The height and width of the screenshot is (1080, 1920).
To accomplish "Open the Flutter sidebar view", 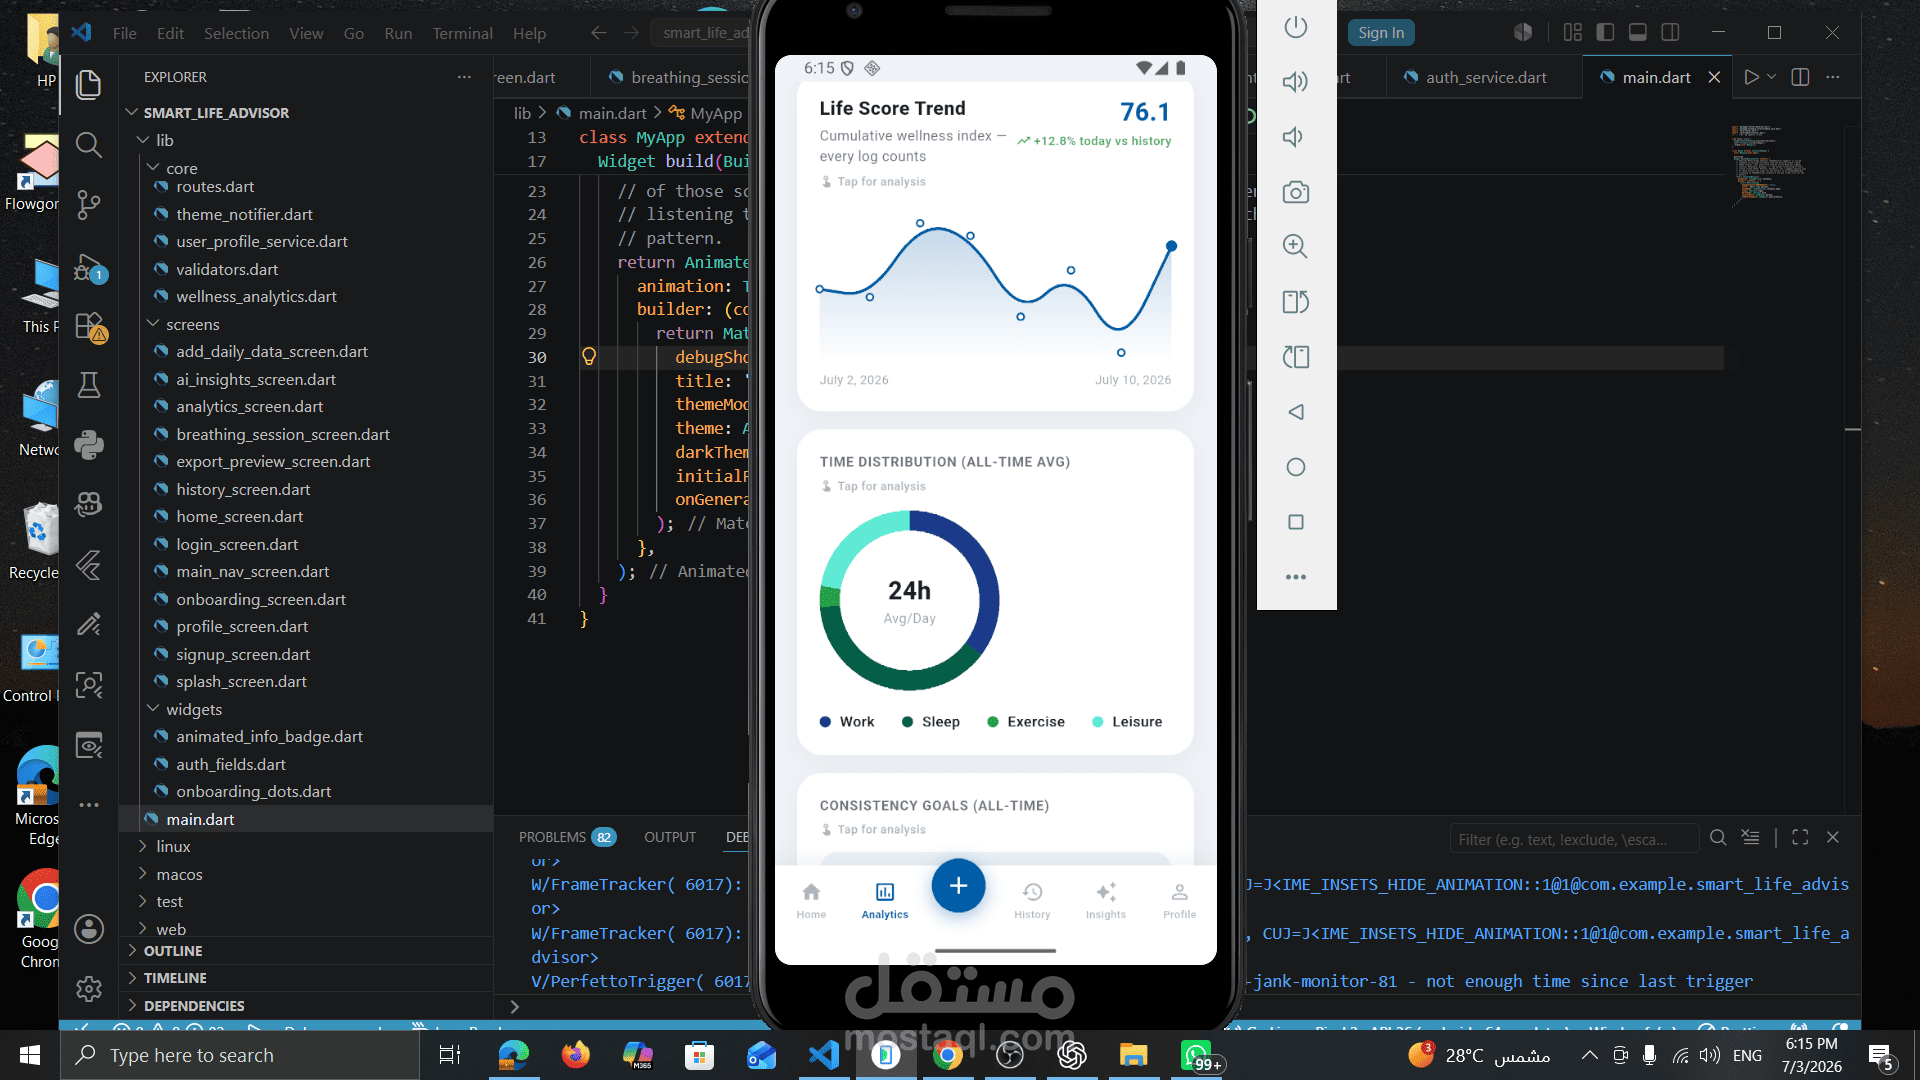I will tap(89, 565).
